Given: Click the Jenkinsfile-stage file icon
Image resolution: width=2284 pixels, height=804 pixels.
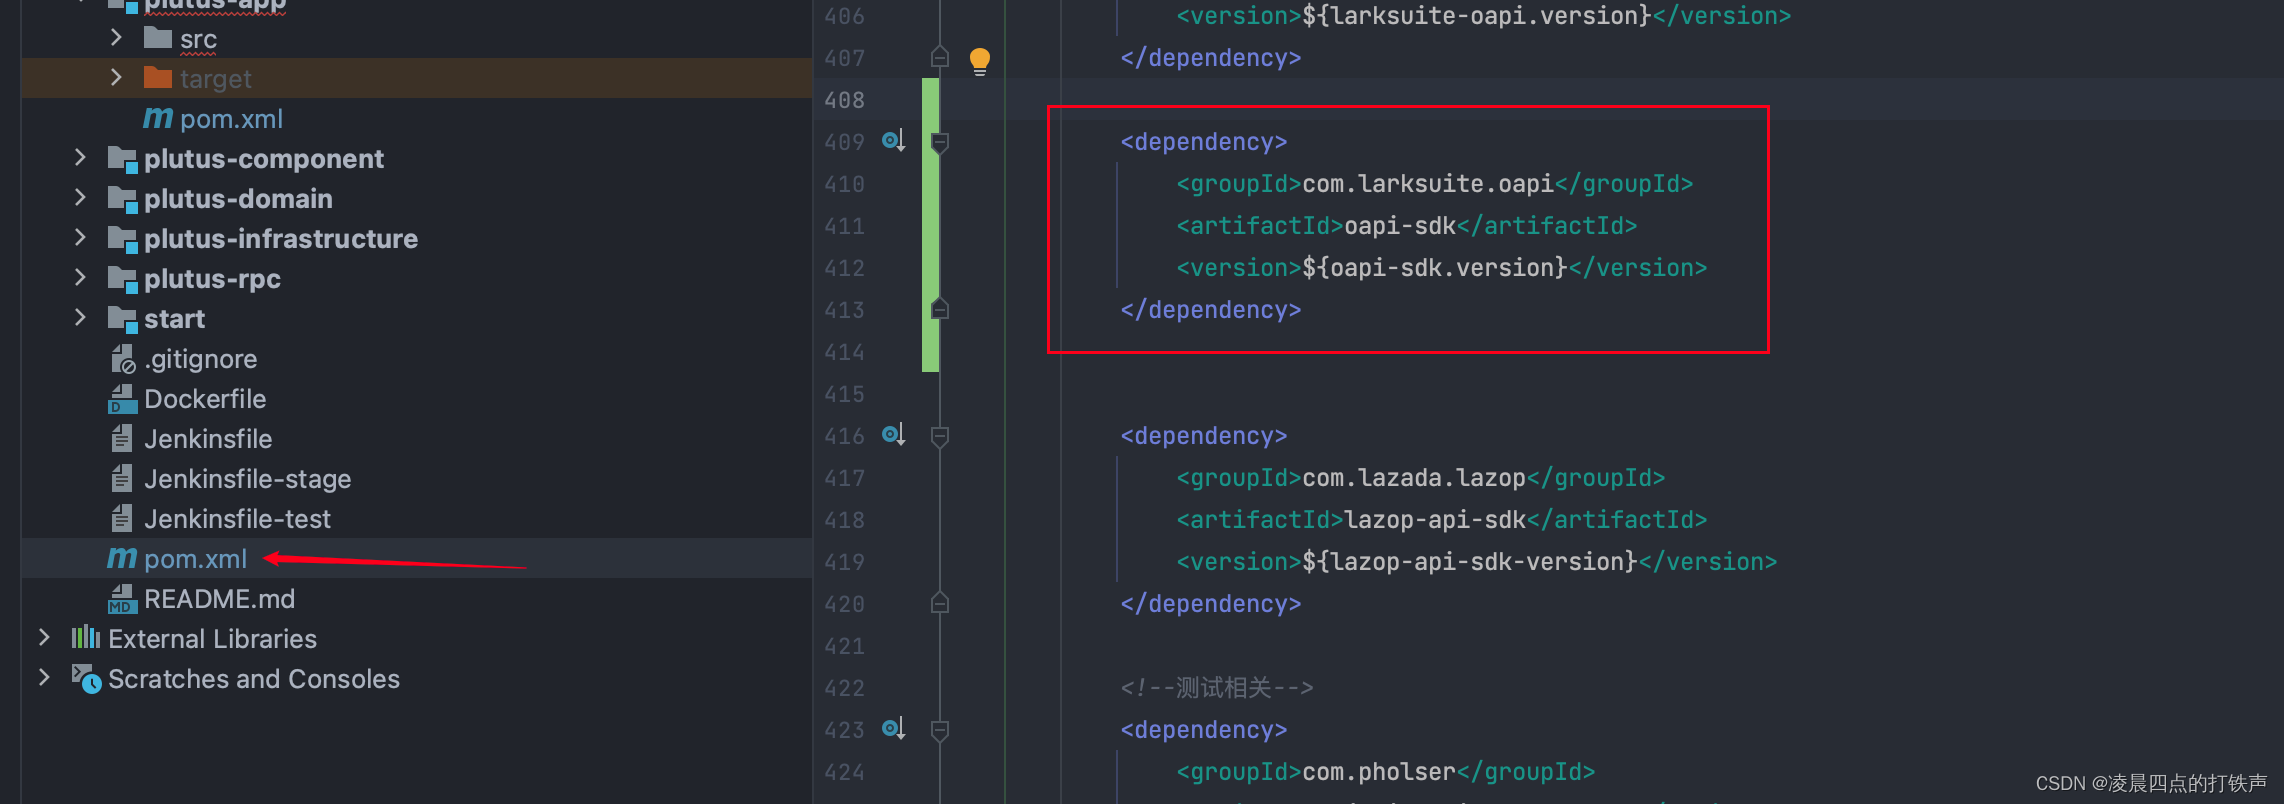Looking at the screenshot, I should coord(122,478).
